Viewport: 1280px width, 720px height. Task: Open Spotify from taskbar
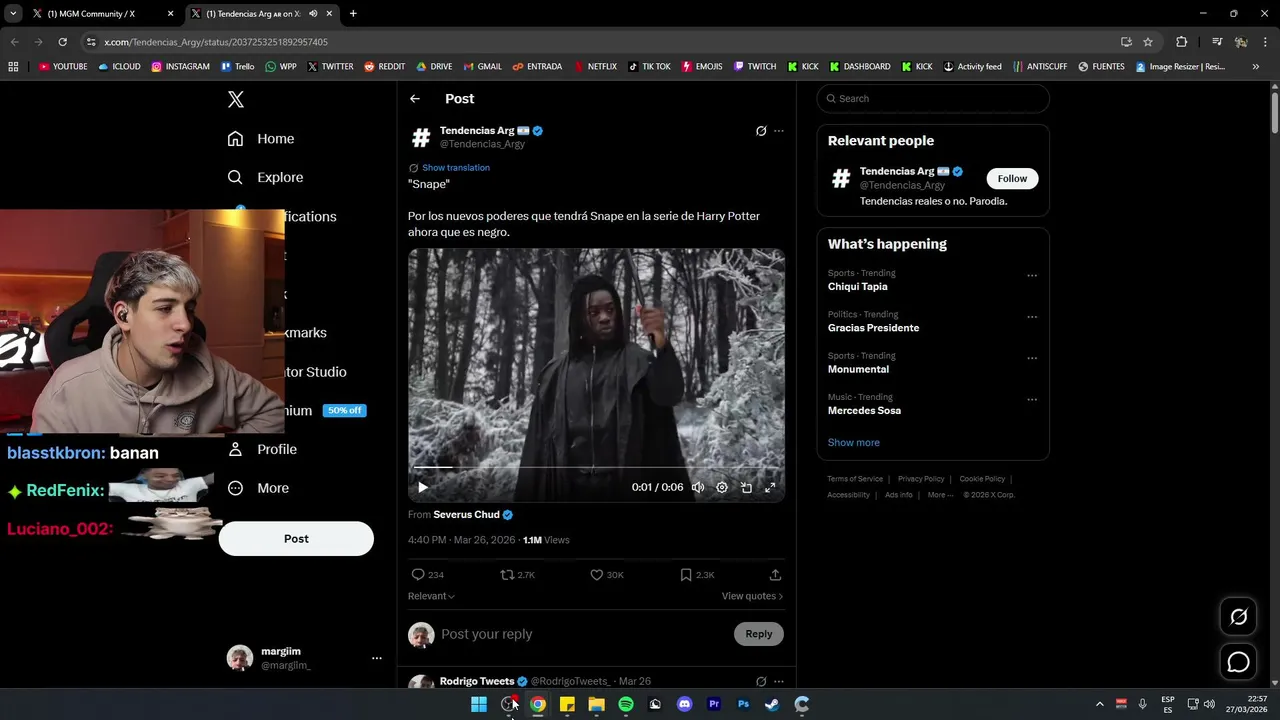tap(626, 704)
